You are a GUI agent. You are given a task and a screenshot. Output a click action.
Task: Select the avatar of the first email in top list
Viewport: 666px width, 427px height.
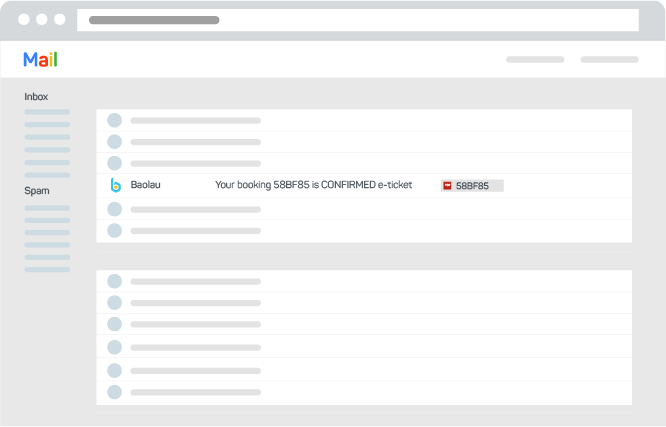click(114, 120)
